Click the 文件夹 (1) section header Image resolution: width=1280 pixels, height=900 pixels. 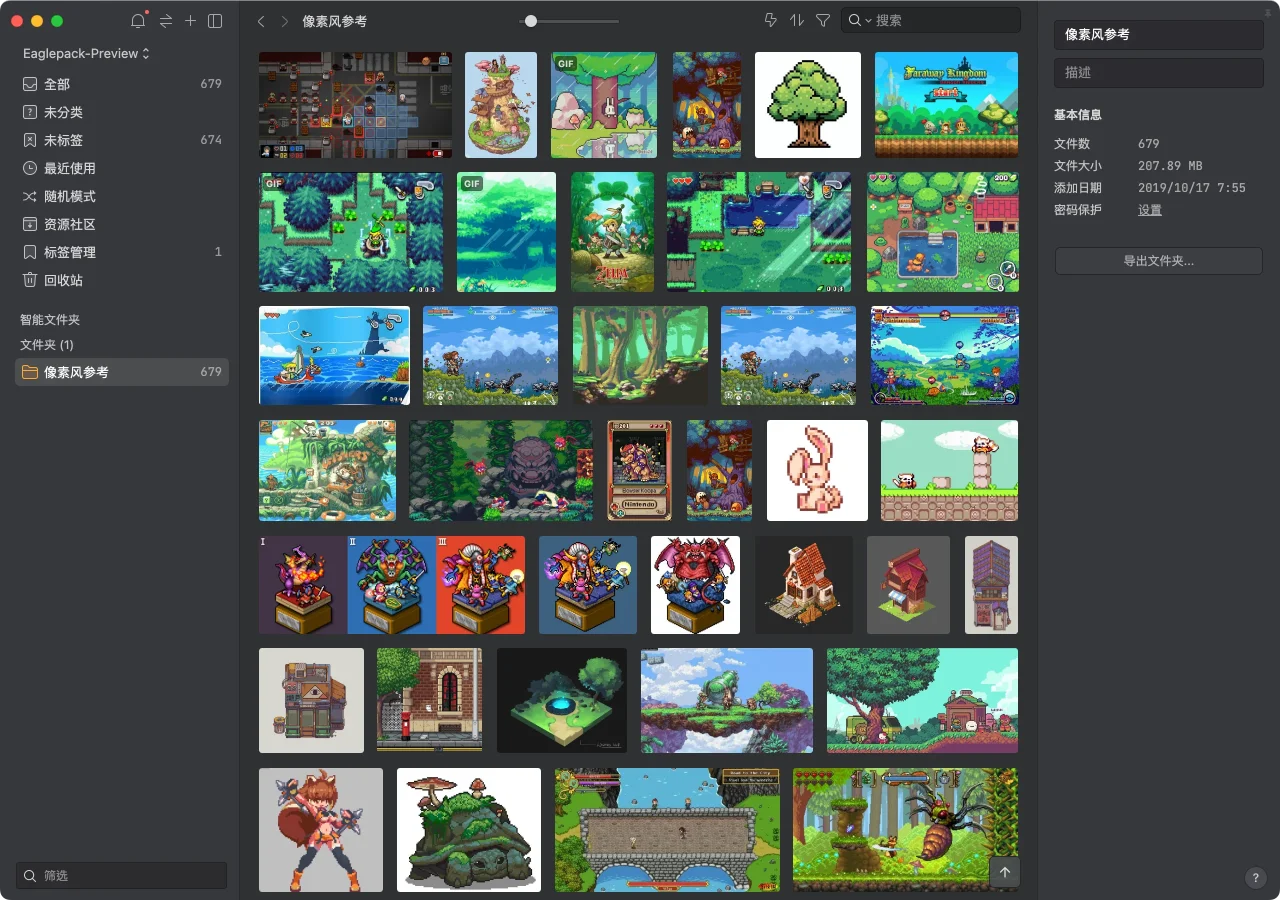pos(47,344)
